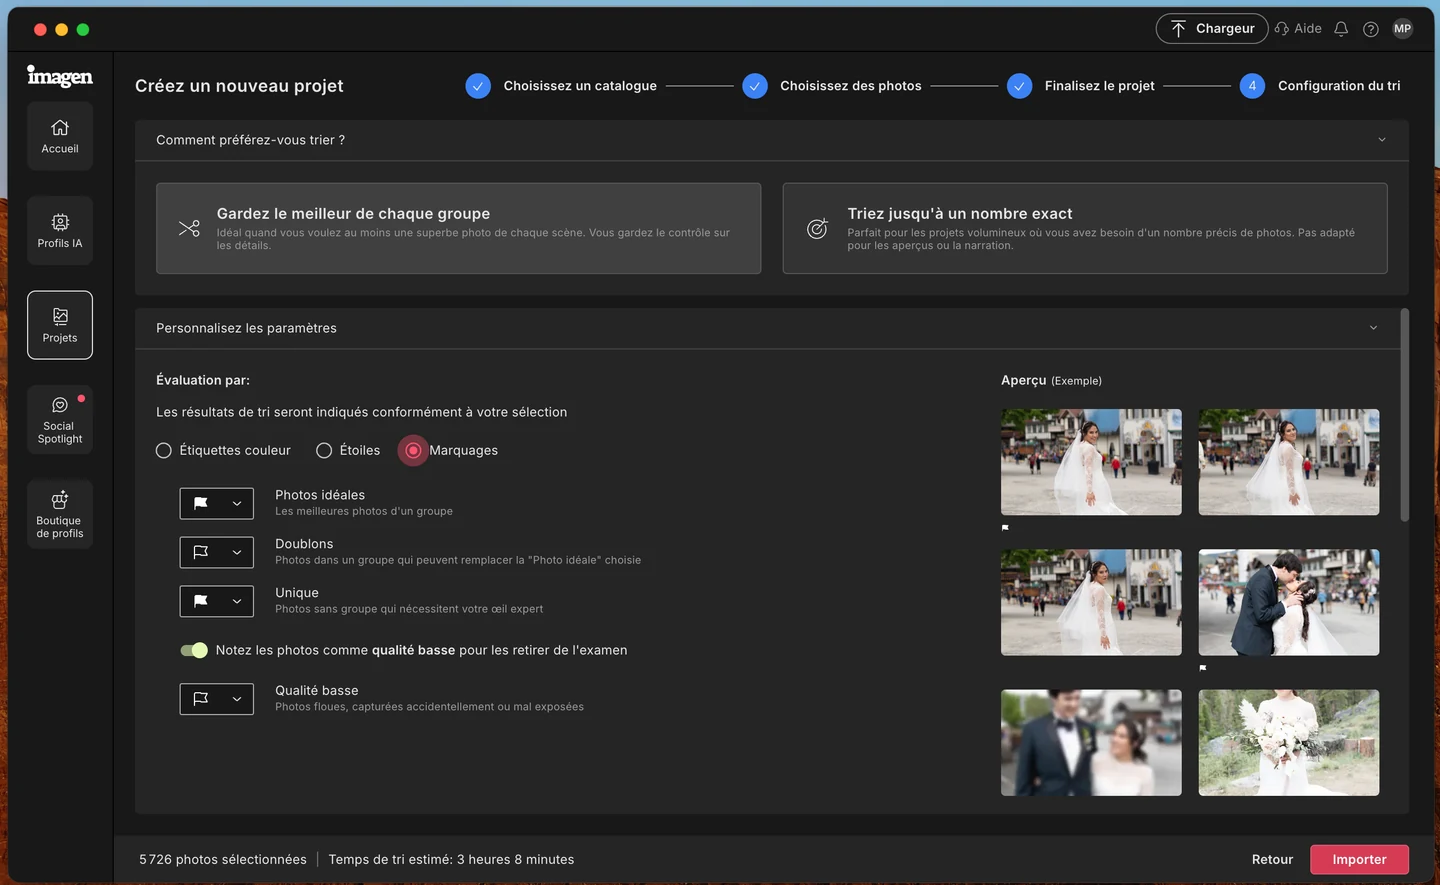Viewport: 1440px width, 885px height.
Task: Open the Photos idéales flag dropdown
Action: 217,503
